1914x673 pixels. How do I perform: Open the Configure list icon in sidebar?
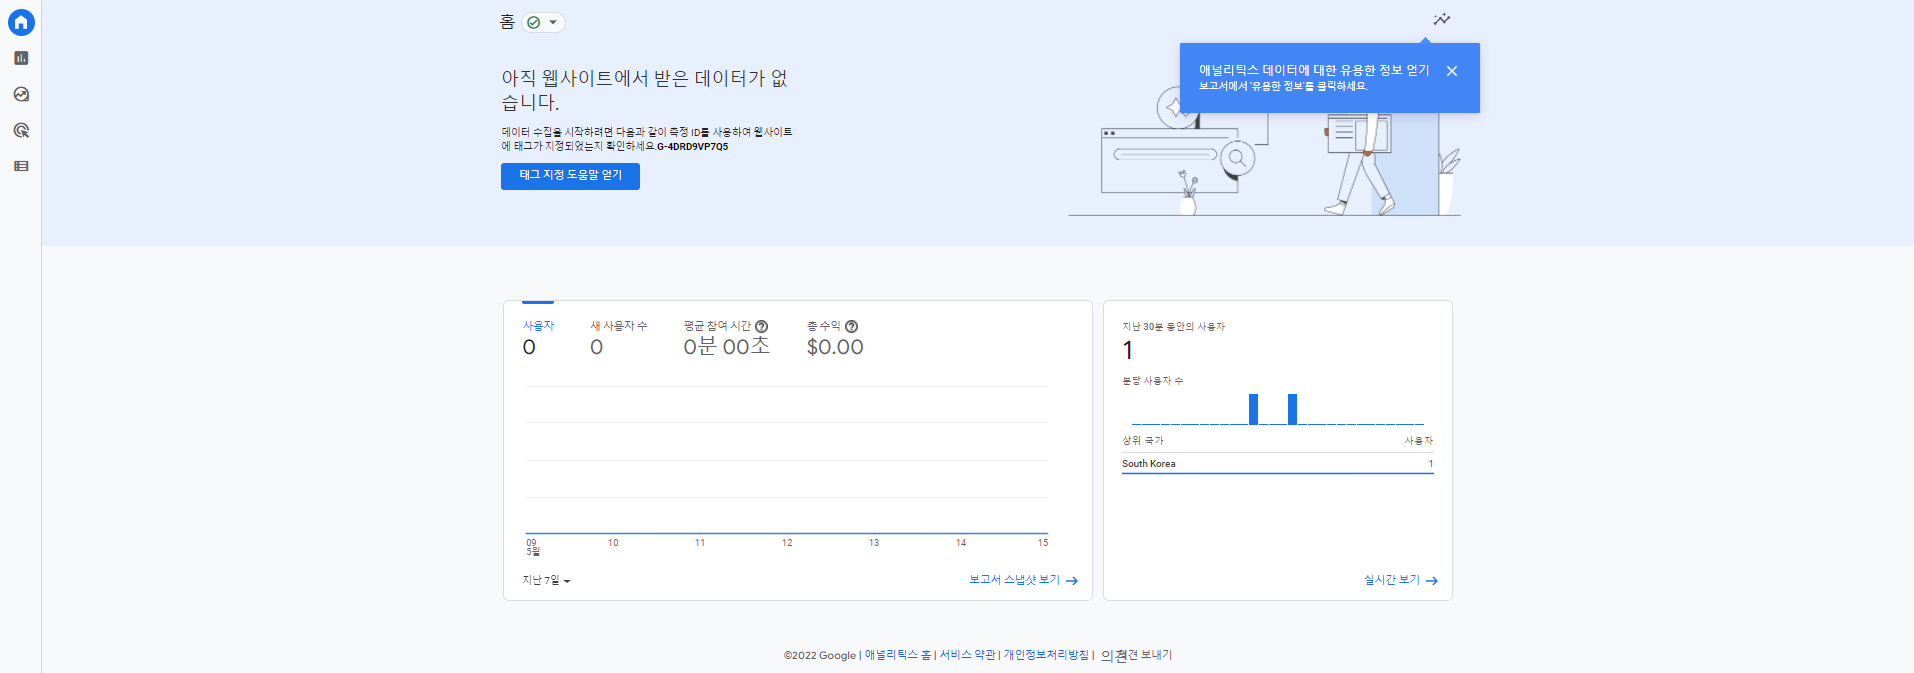coord(21,166)
